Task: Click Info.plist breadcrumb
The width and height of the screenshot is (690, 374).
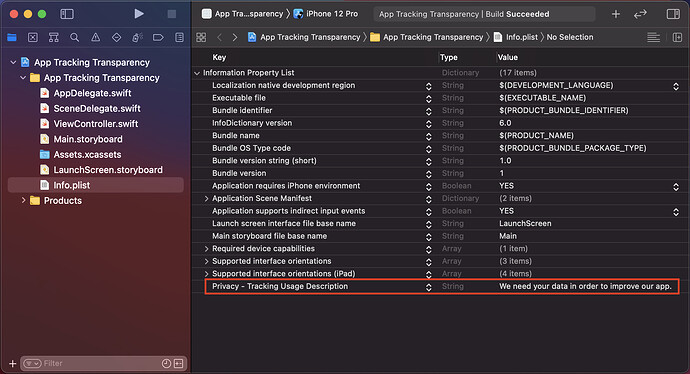Action: (x=516, y=37)
